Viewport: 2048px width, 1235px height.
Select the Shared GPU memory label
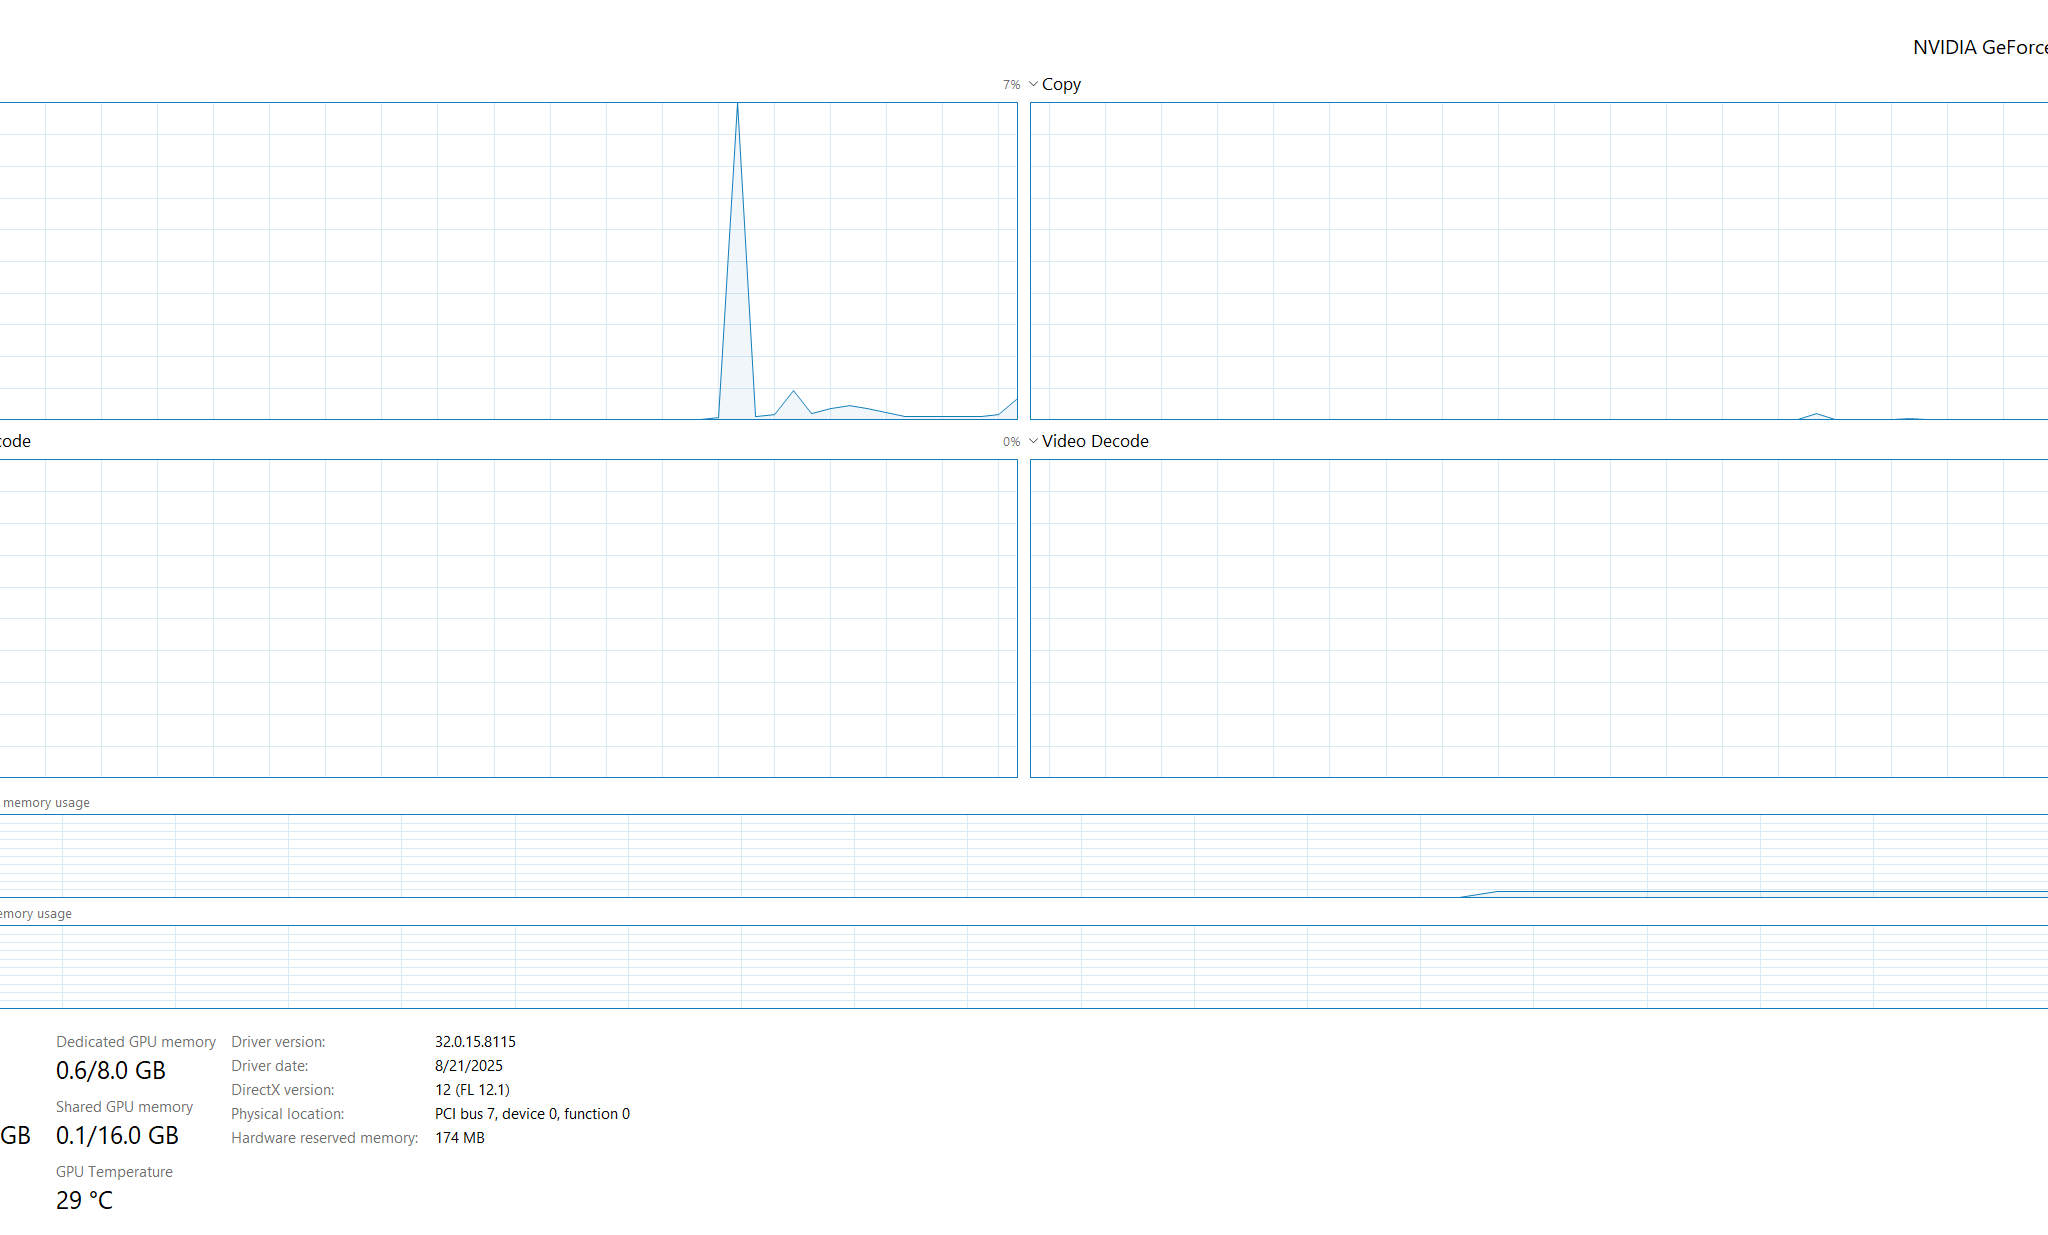[x=124, y=1107]
